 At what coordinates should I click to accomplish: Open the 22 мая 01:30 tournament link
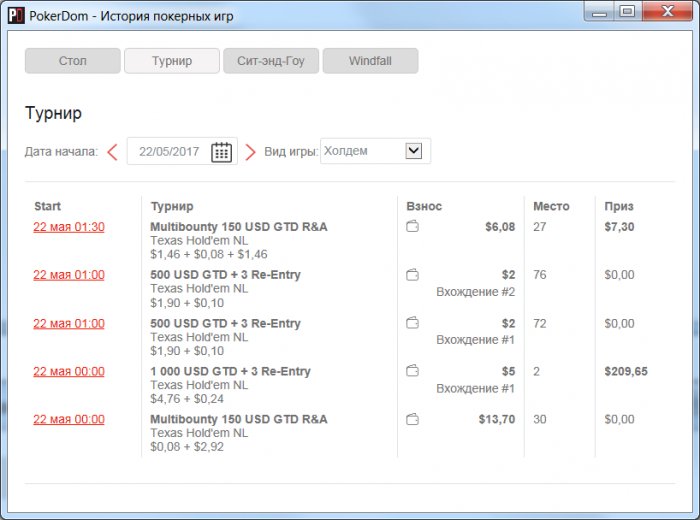(x=69, y=227)
